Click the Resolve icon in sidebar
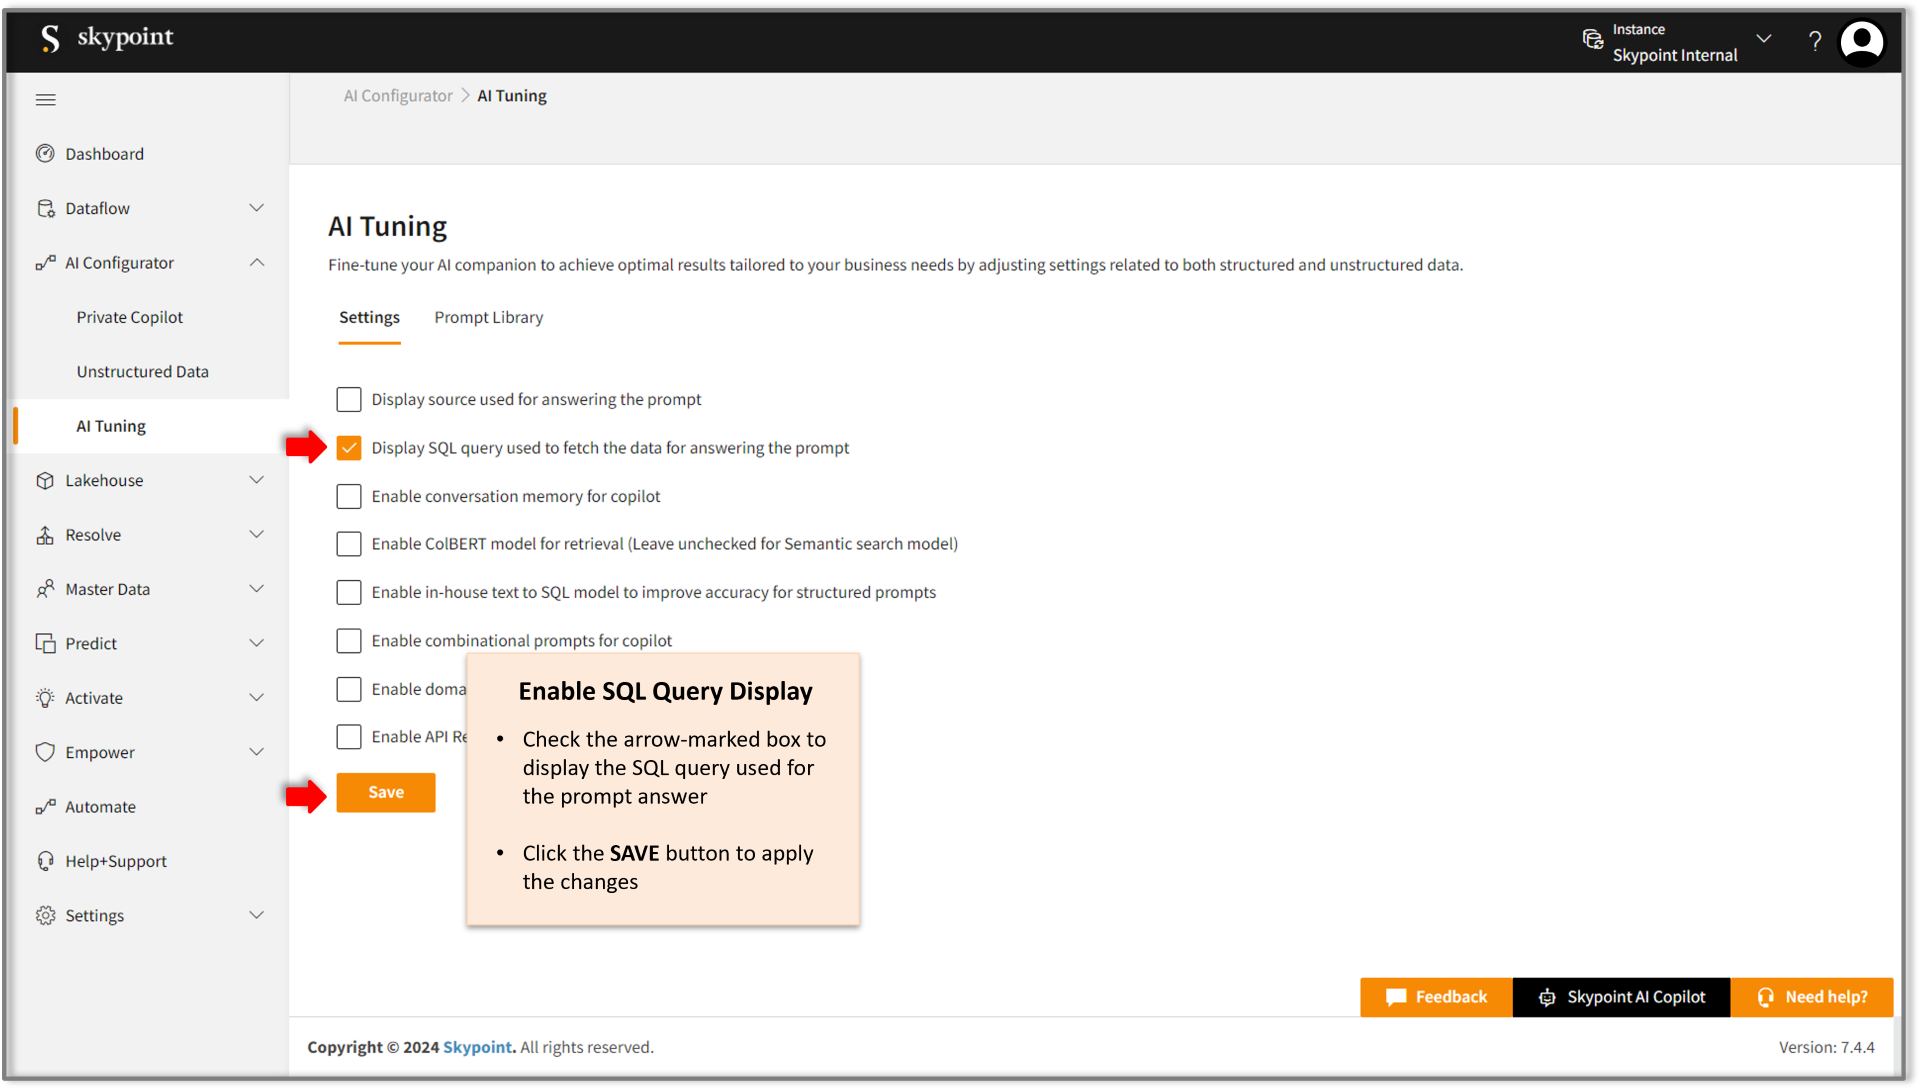Image resolution: width=1920 pixels, height=1089 pixels. click(x=44, y=534)
